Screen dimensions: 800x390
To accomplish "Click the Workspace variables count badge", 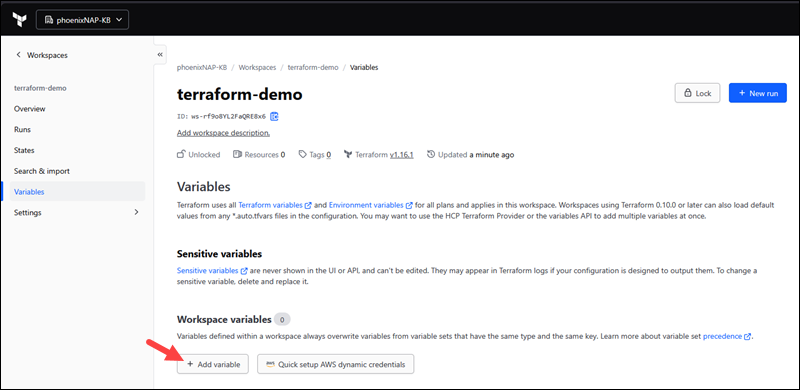I will pos(282,320).
